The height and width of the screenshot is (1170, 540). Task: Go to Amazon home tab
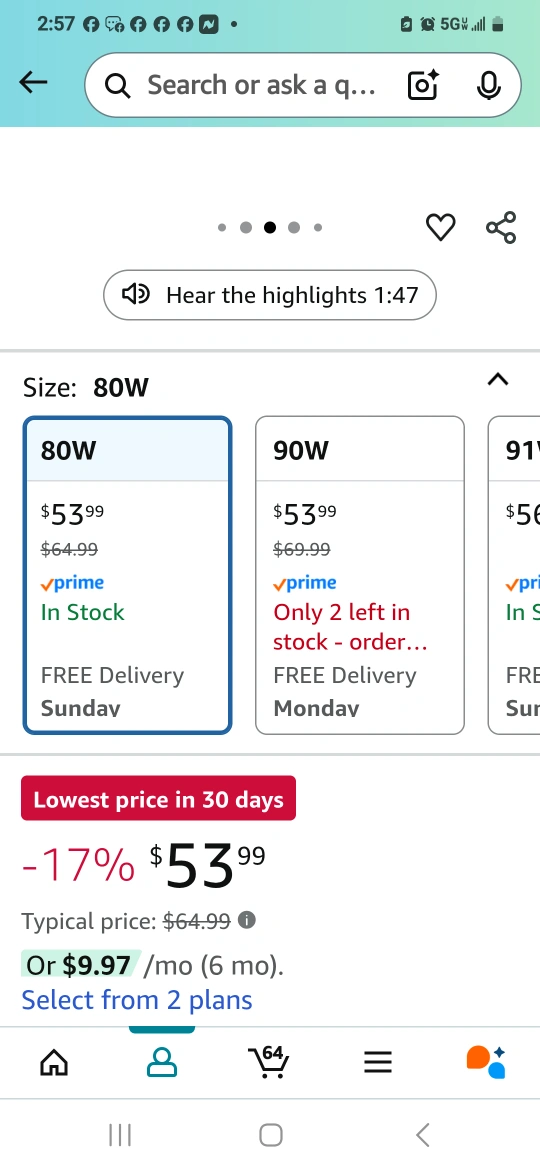pyautogui.click(x=54, y=1062)
